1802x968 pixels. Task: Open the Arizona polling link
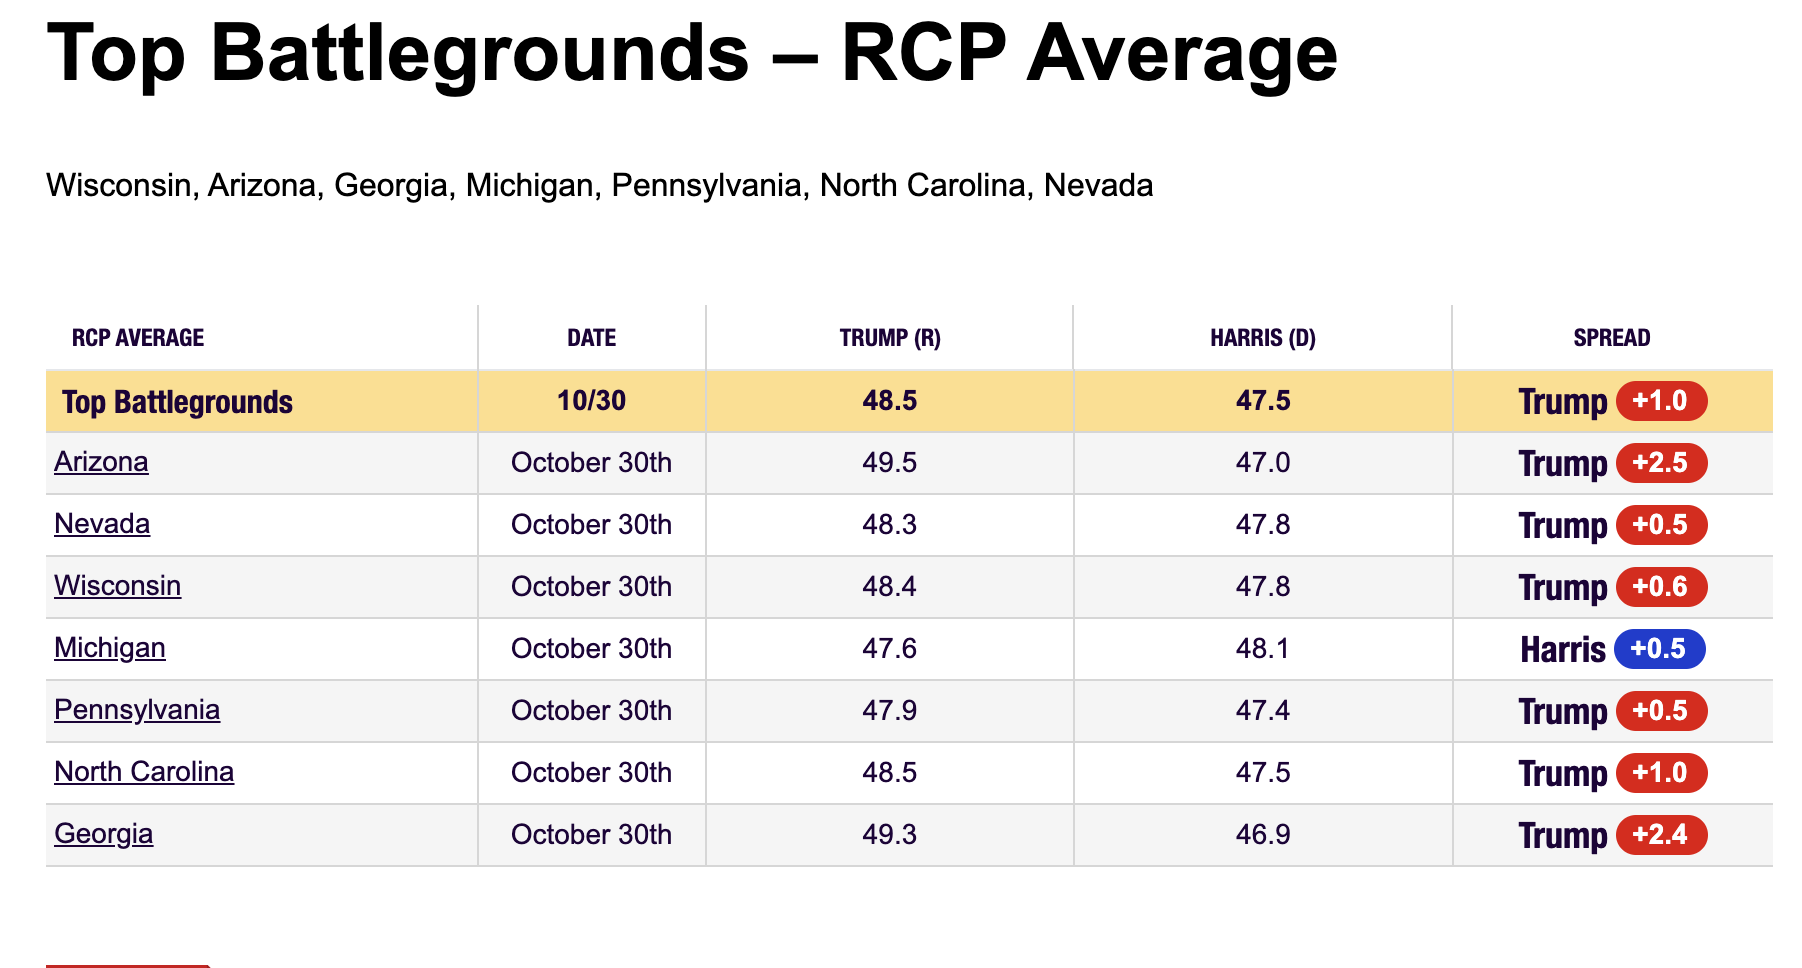coord(101,462)
